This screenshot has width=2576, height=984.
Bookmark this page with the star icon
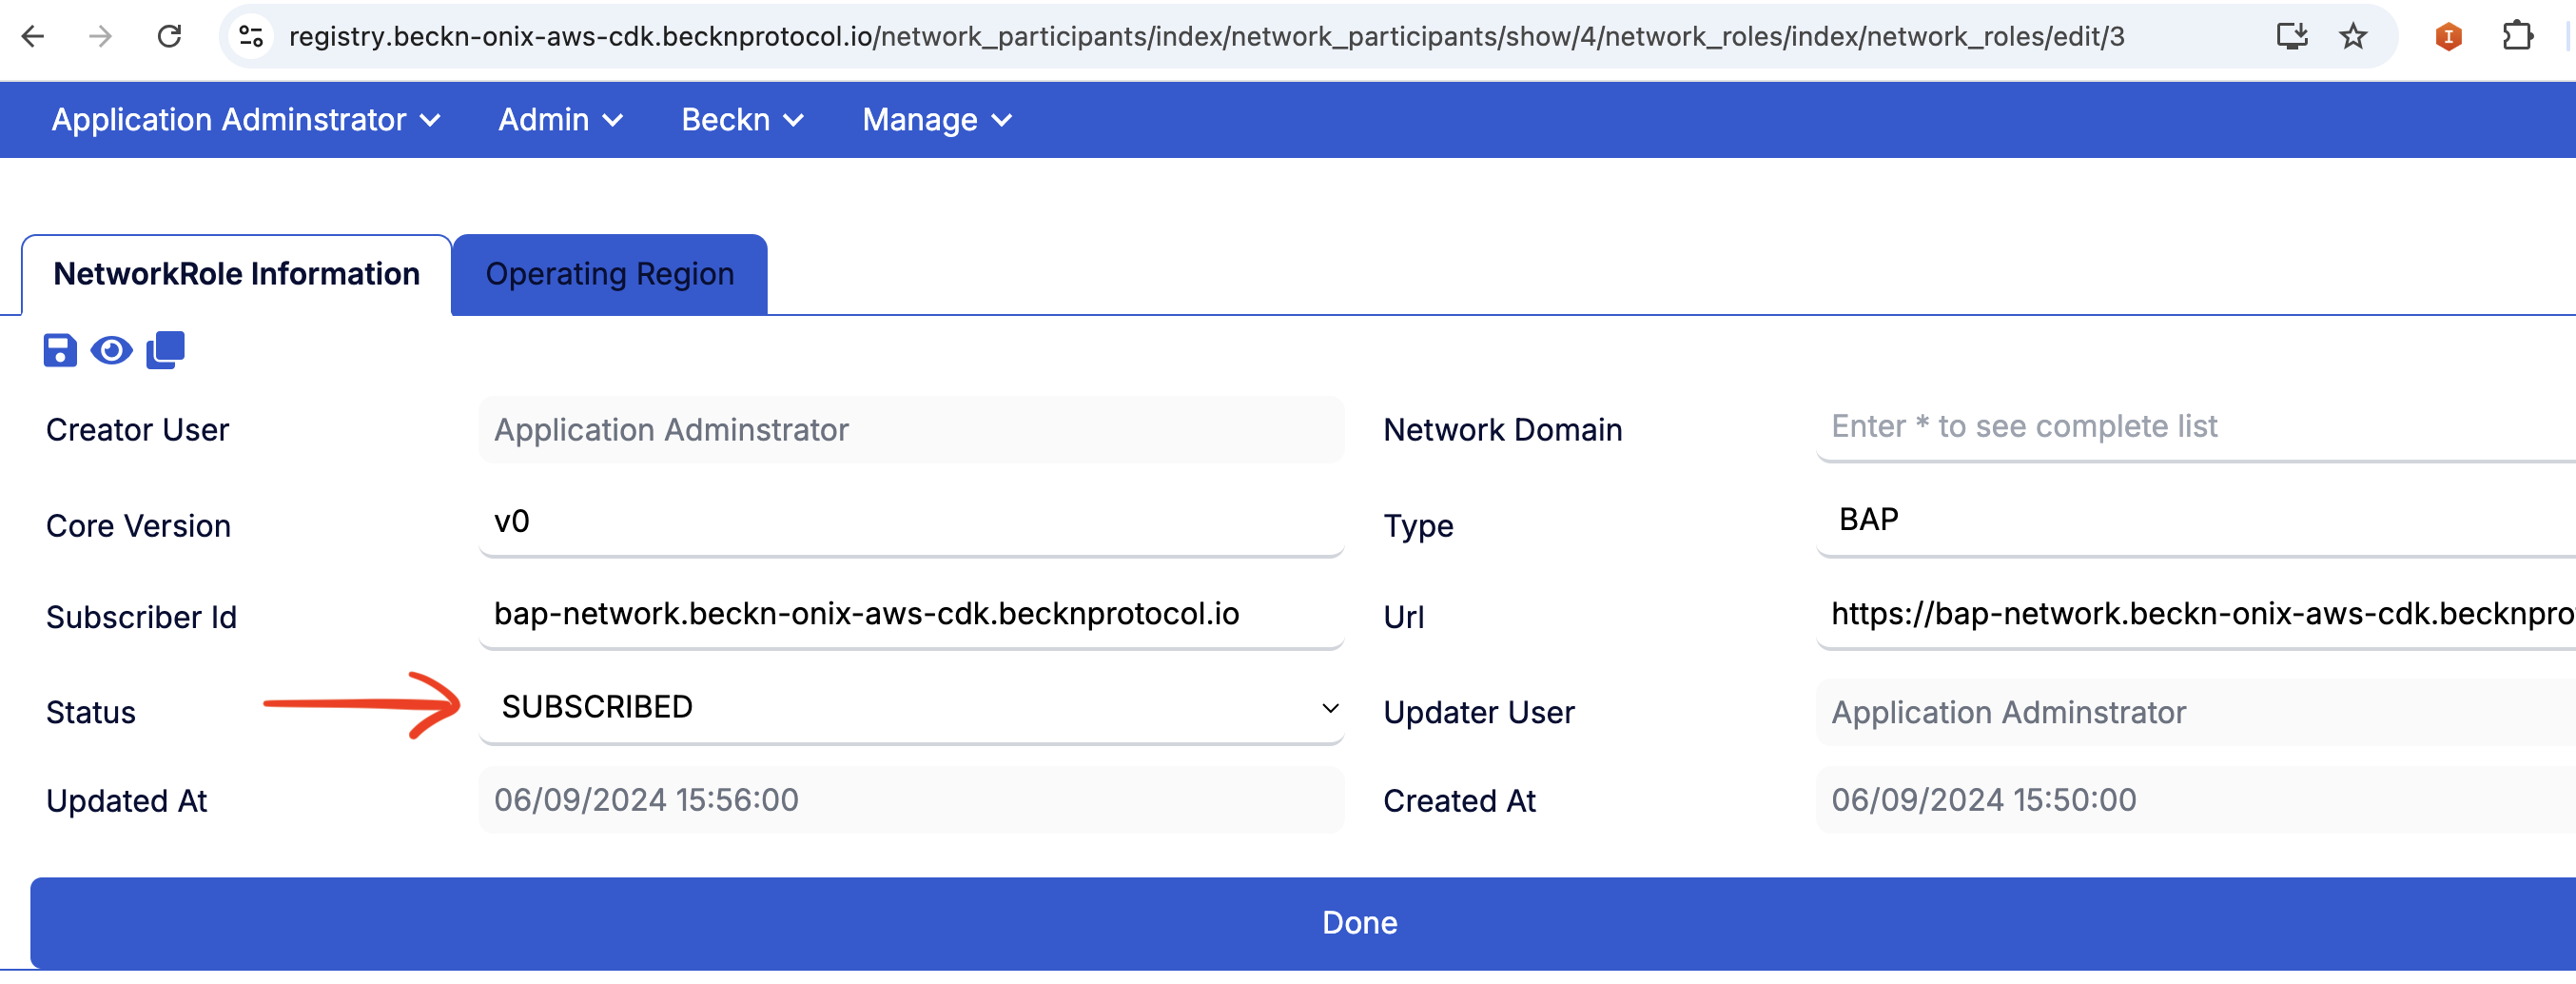tap(2352, 37)
